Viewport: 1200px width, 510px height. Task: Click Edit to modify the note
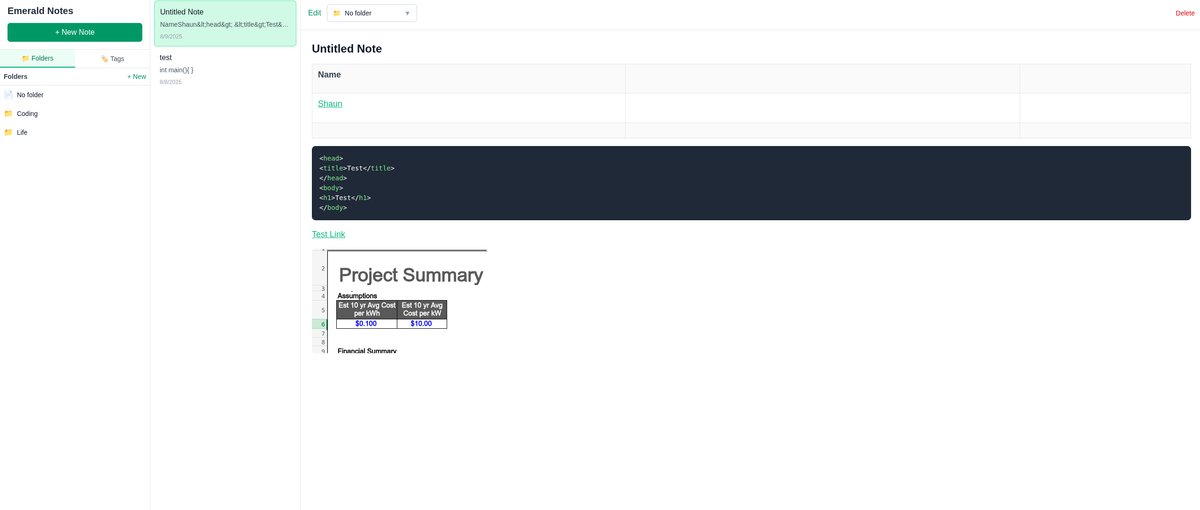(x=314, y=13)
